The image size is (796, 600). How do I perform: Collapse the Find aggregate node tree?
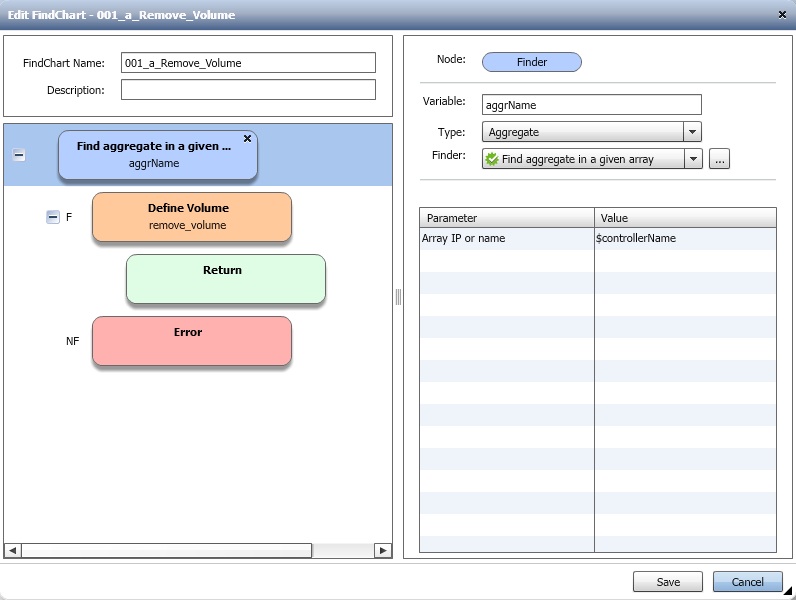pyautogui.click(x=19, y=156)
